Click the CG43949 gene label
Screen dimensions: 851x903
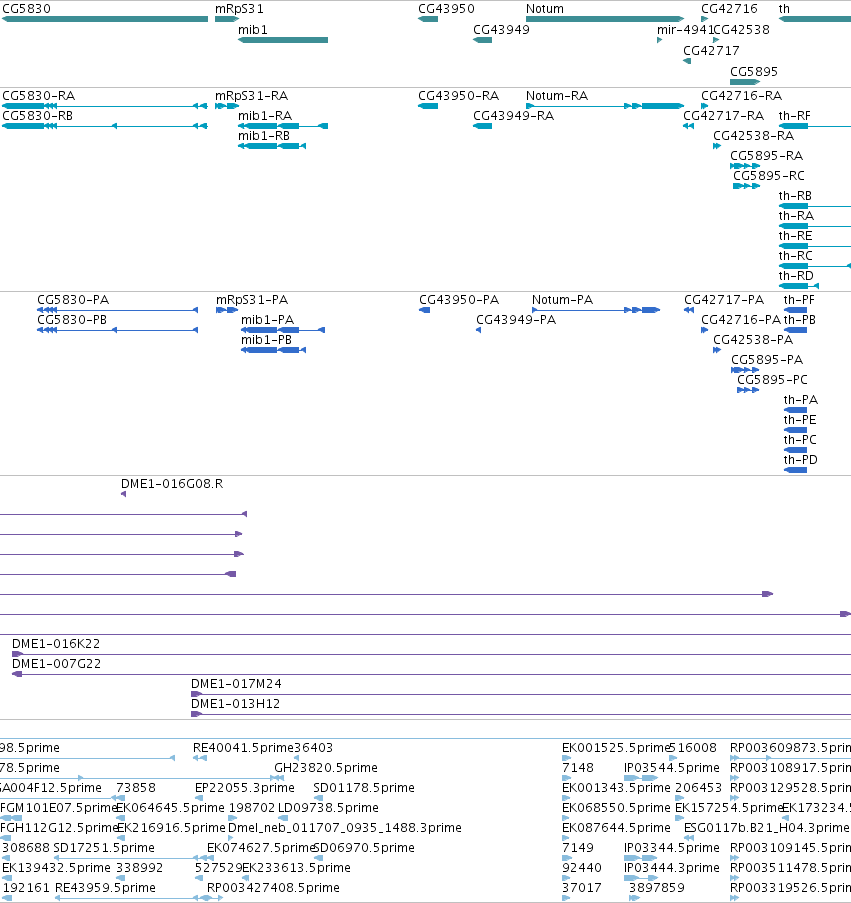(x=502, y=29)
